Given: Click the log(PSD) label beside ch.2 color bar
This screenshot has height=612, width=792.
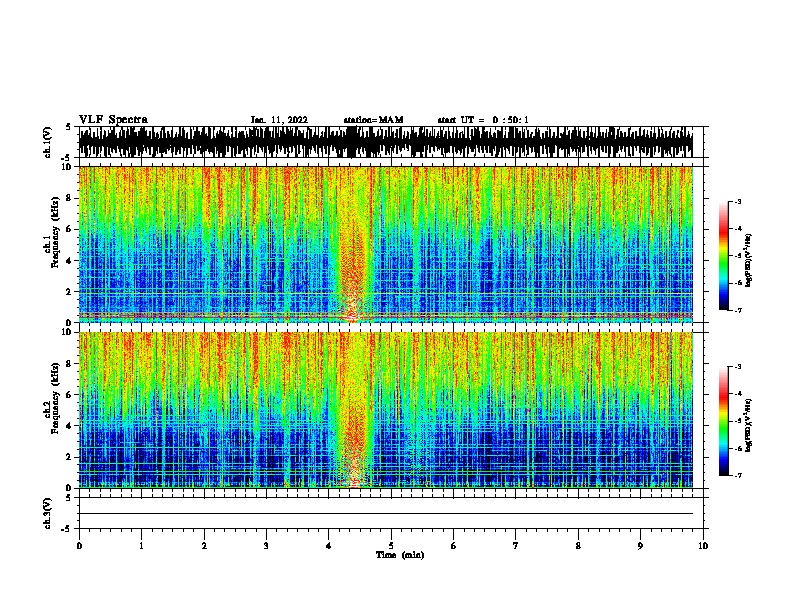Looking at the screenshot, I should pos(748,425).
